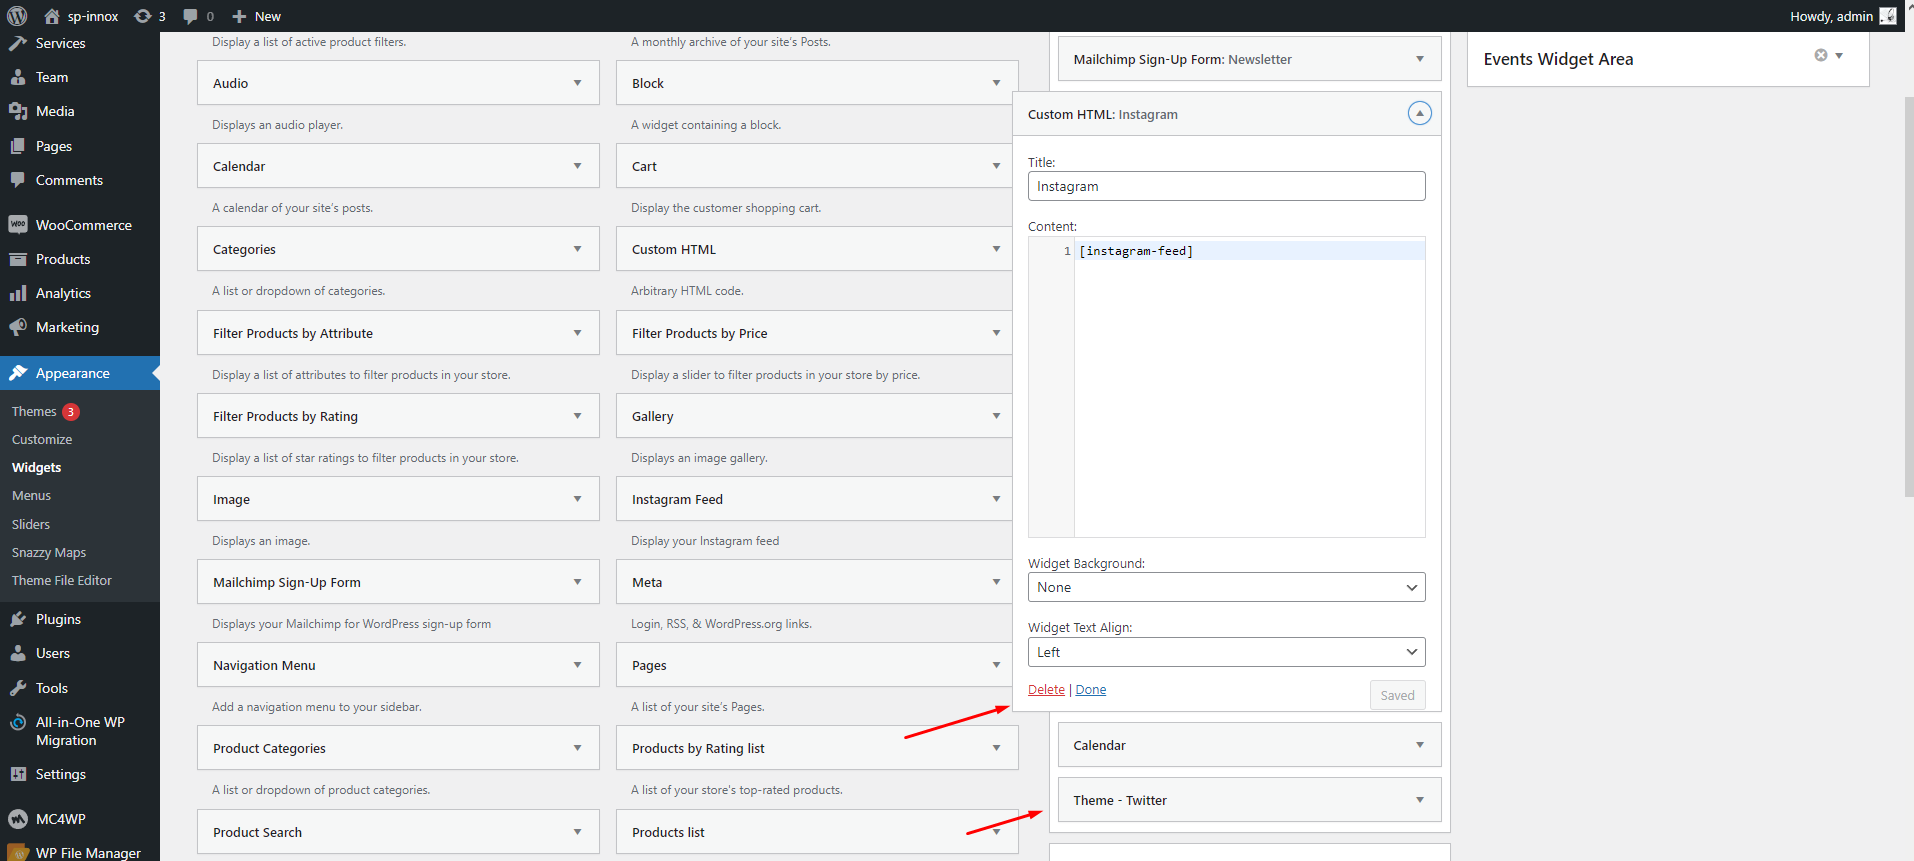Expand the Navigation Menu widget arrow
This screenshot has height=861, width=1914.
[x=577, y=665]
